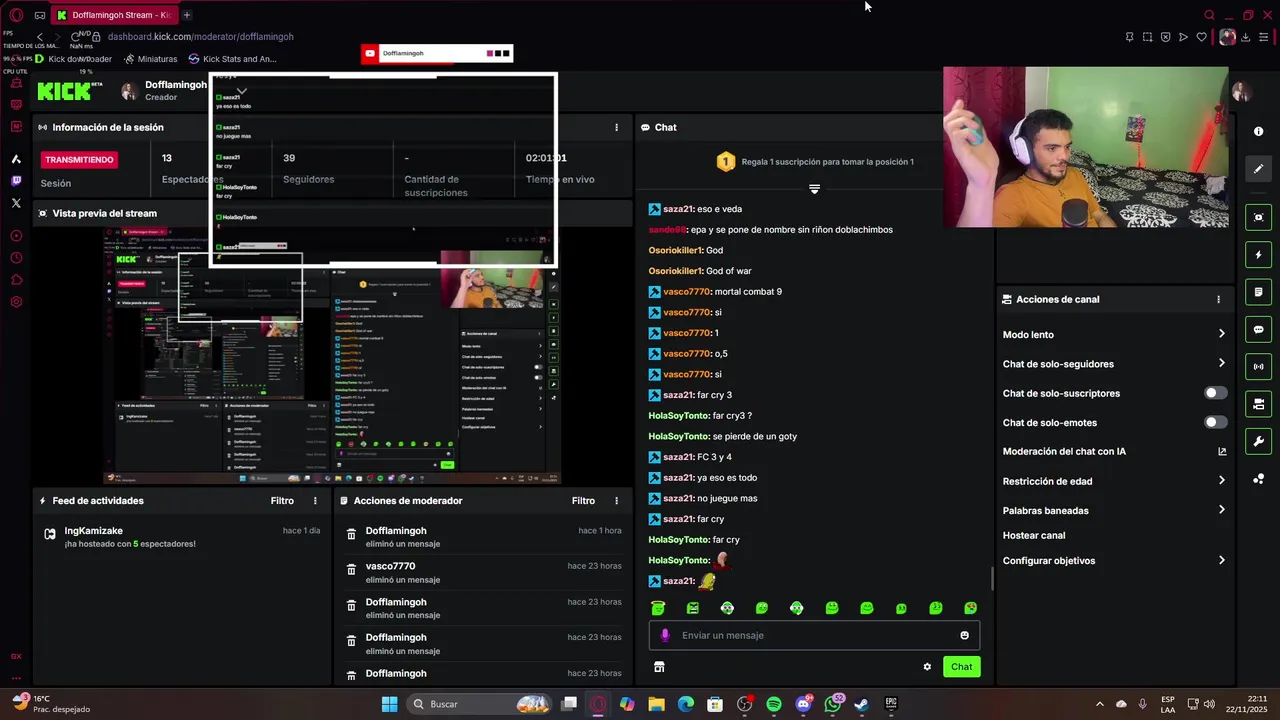Toggle Chat de solo-suscriptores switch
Screen dimensions: 1280x720
[x=1215, y=393]
